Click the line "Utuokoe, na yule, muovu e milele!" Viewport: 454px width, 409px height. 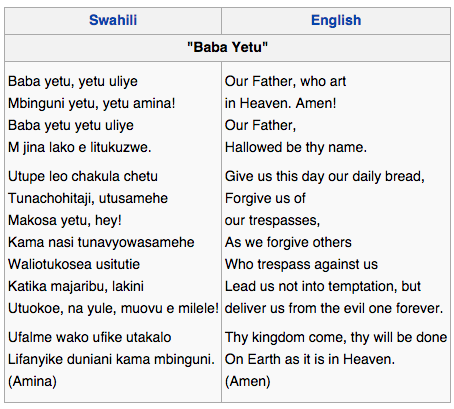pos(113,308)
